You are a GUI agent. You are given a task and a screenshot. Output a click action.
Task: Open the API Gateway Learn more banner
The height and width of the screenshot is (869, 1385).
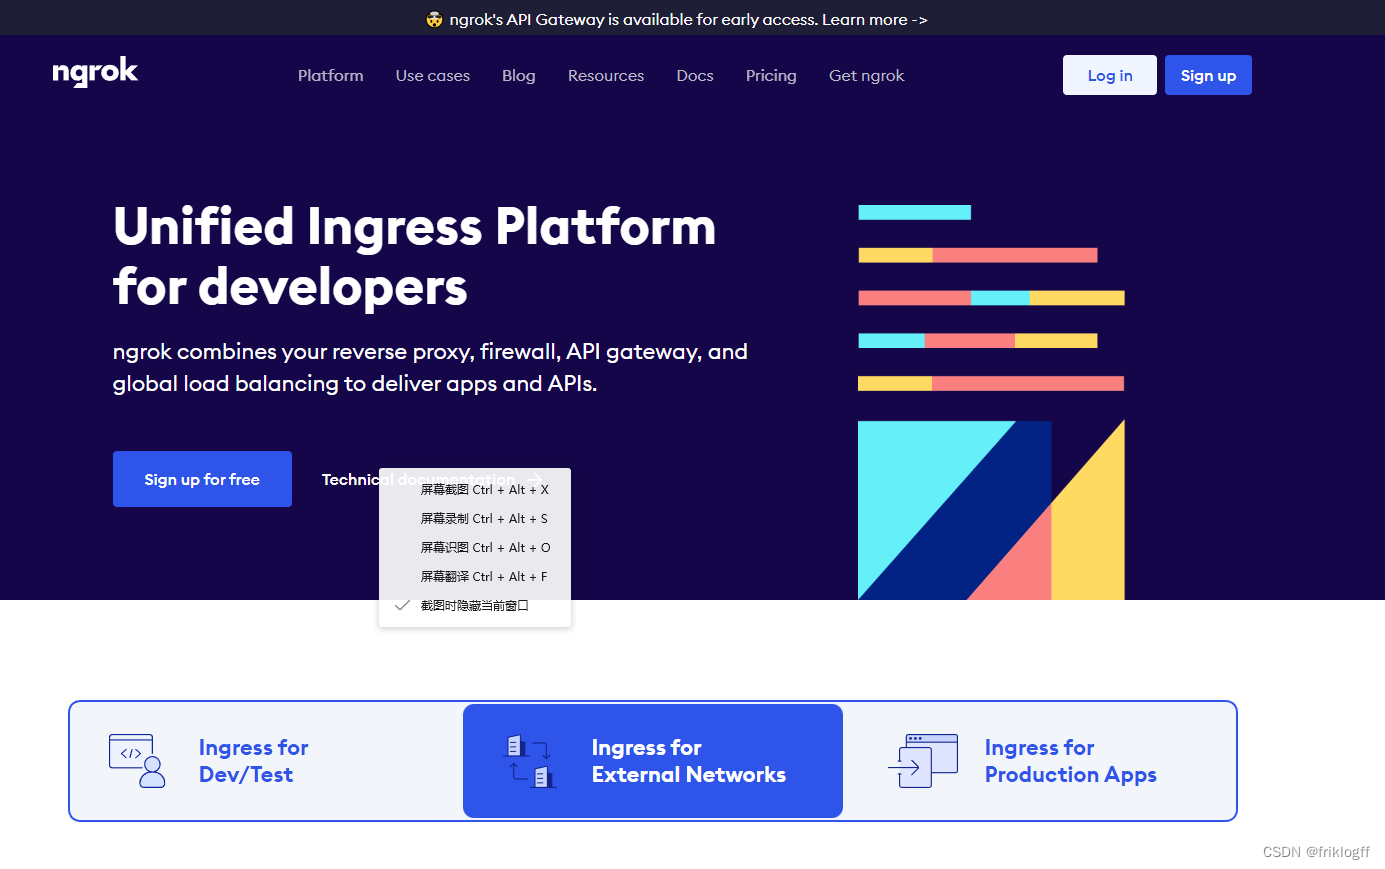point(677,19)
